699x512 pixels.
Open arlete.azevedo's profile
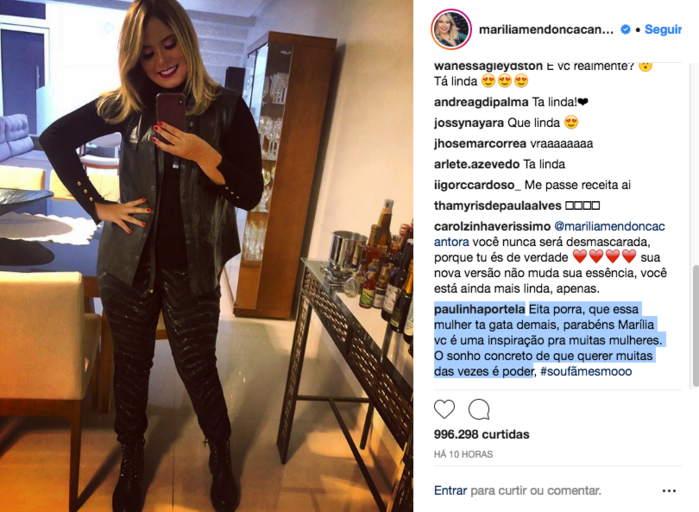(477, 164)
